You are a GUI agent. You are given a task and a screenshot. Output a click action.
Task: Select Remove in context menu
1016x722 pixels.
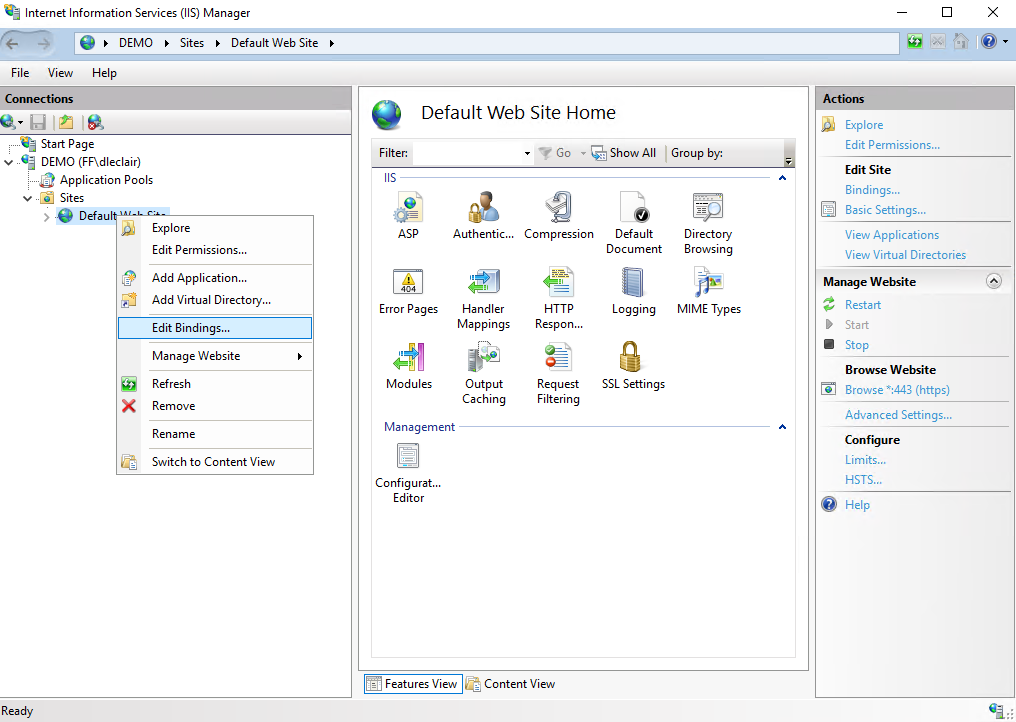(x=214, y=406)
